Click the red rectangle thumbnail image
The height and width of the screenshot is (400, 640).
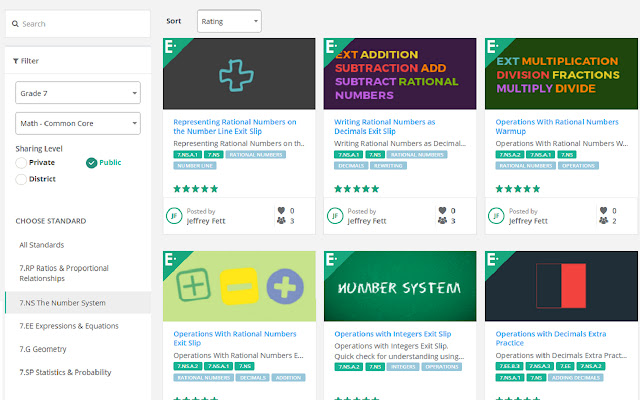[561, 286]
